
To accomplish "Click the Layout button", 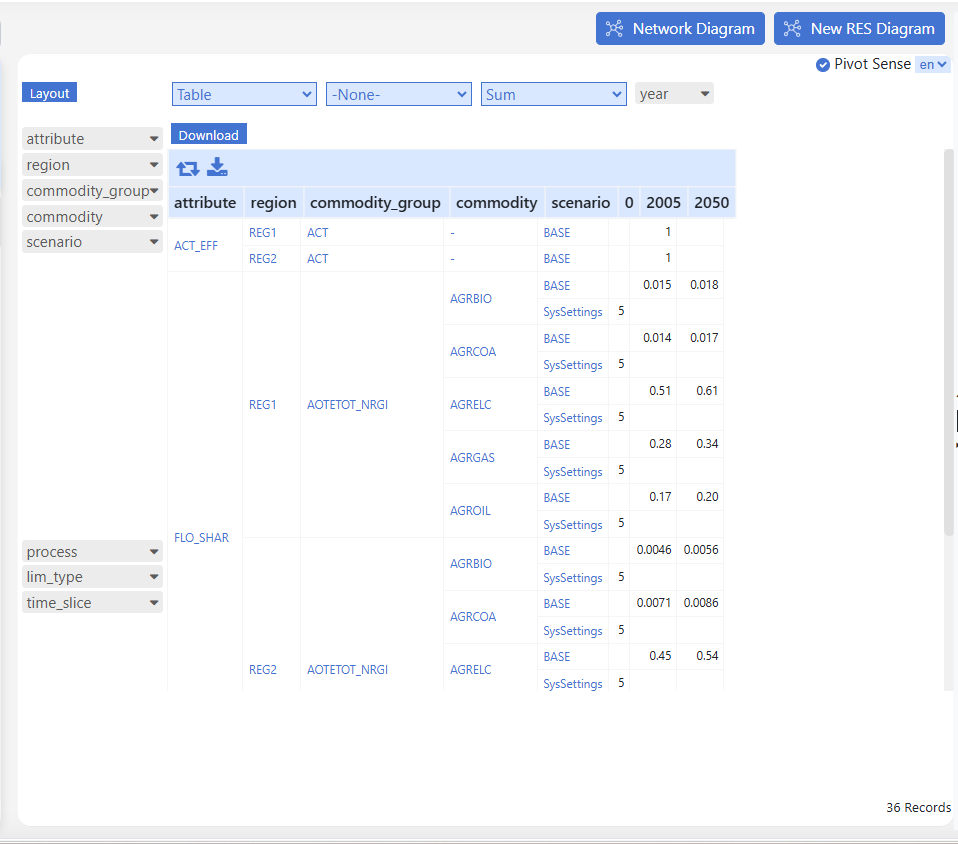I will [49, 93].
